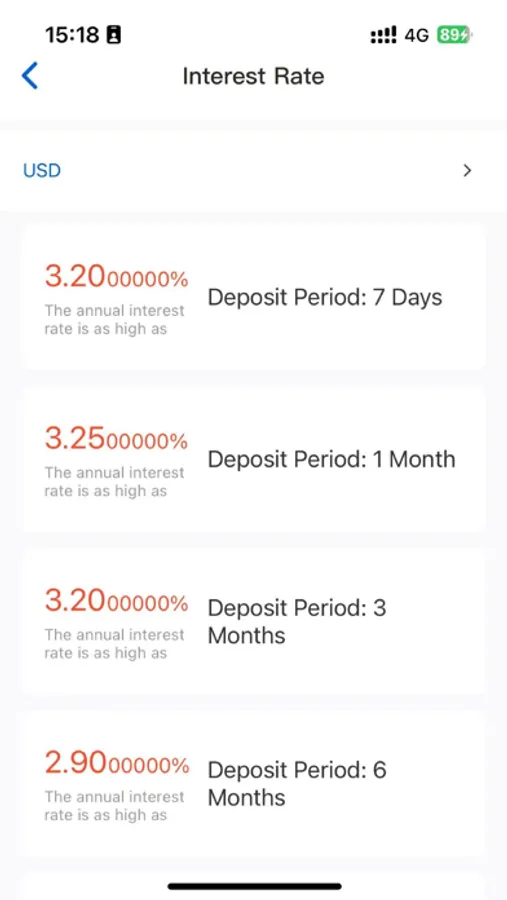Select the 1 Month deposit card

point(254,459)
